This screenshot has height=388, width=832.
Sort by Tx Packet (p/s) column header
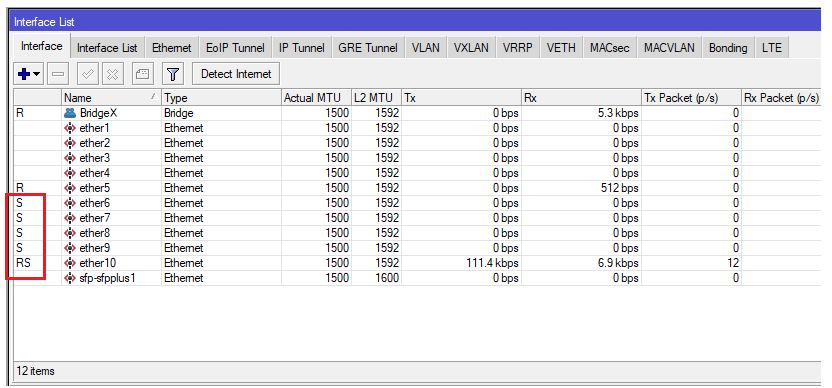pos(691,98)
